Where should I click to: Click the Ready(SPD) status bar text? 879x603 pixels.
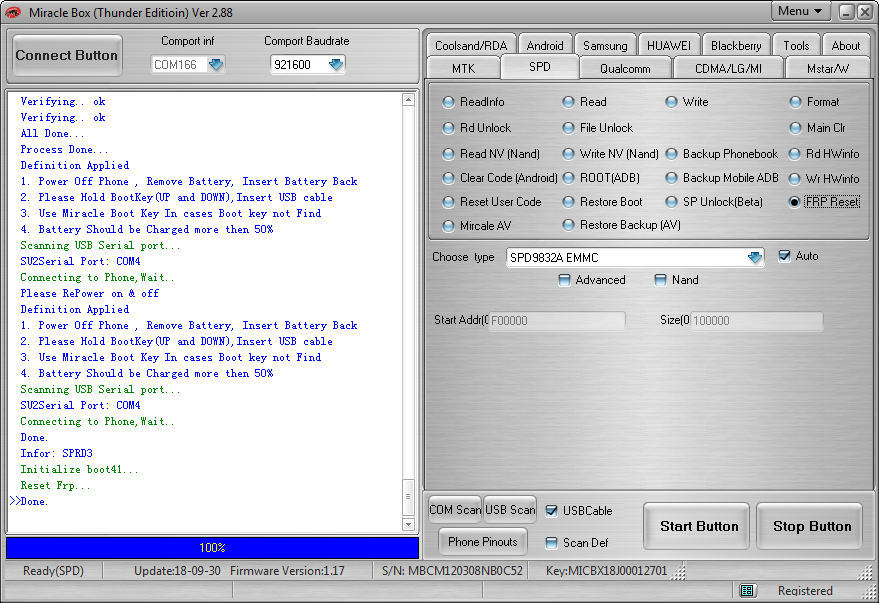[53, 570]
